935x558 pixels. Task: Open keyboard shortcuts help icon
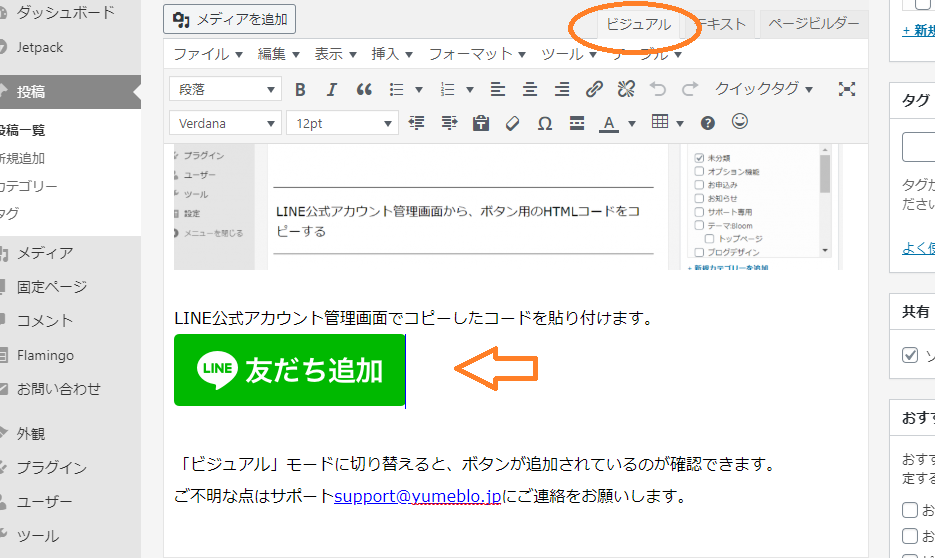point(707,123)
